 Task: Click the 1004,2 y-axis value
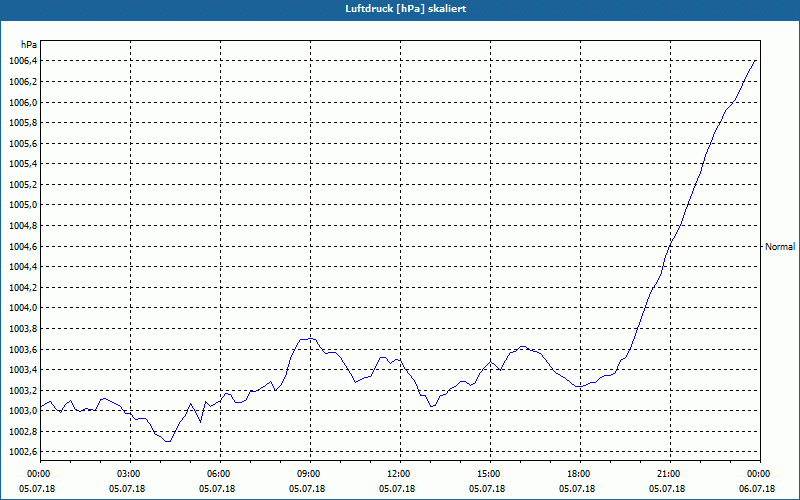pos(23,287)
